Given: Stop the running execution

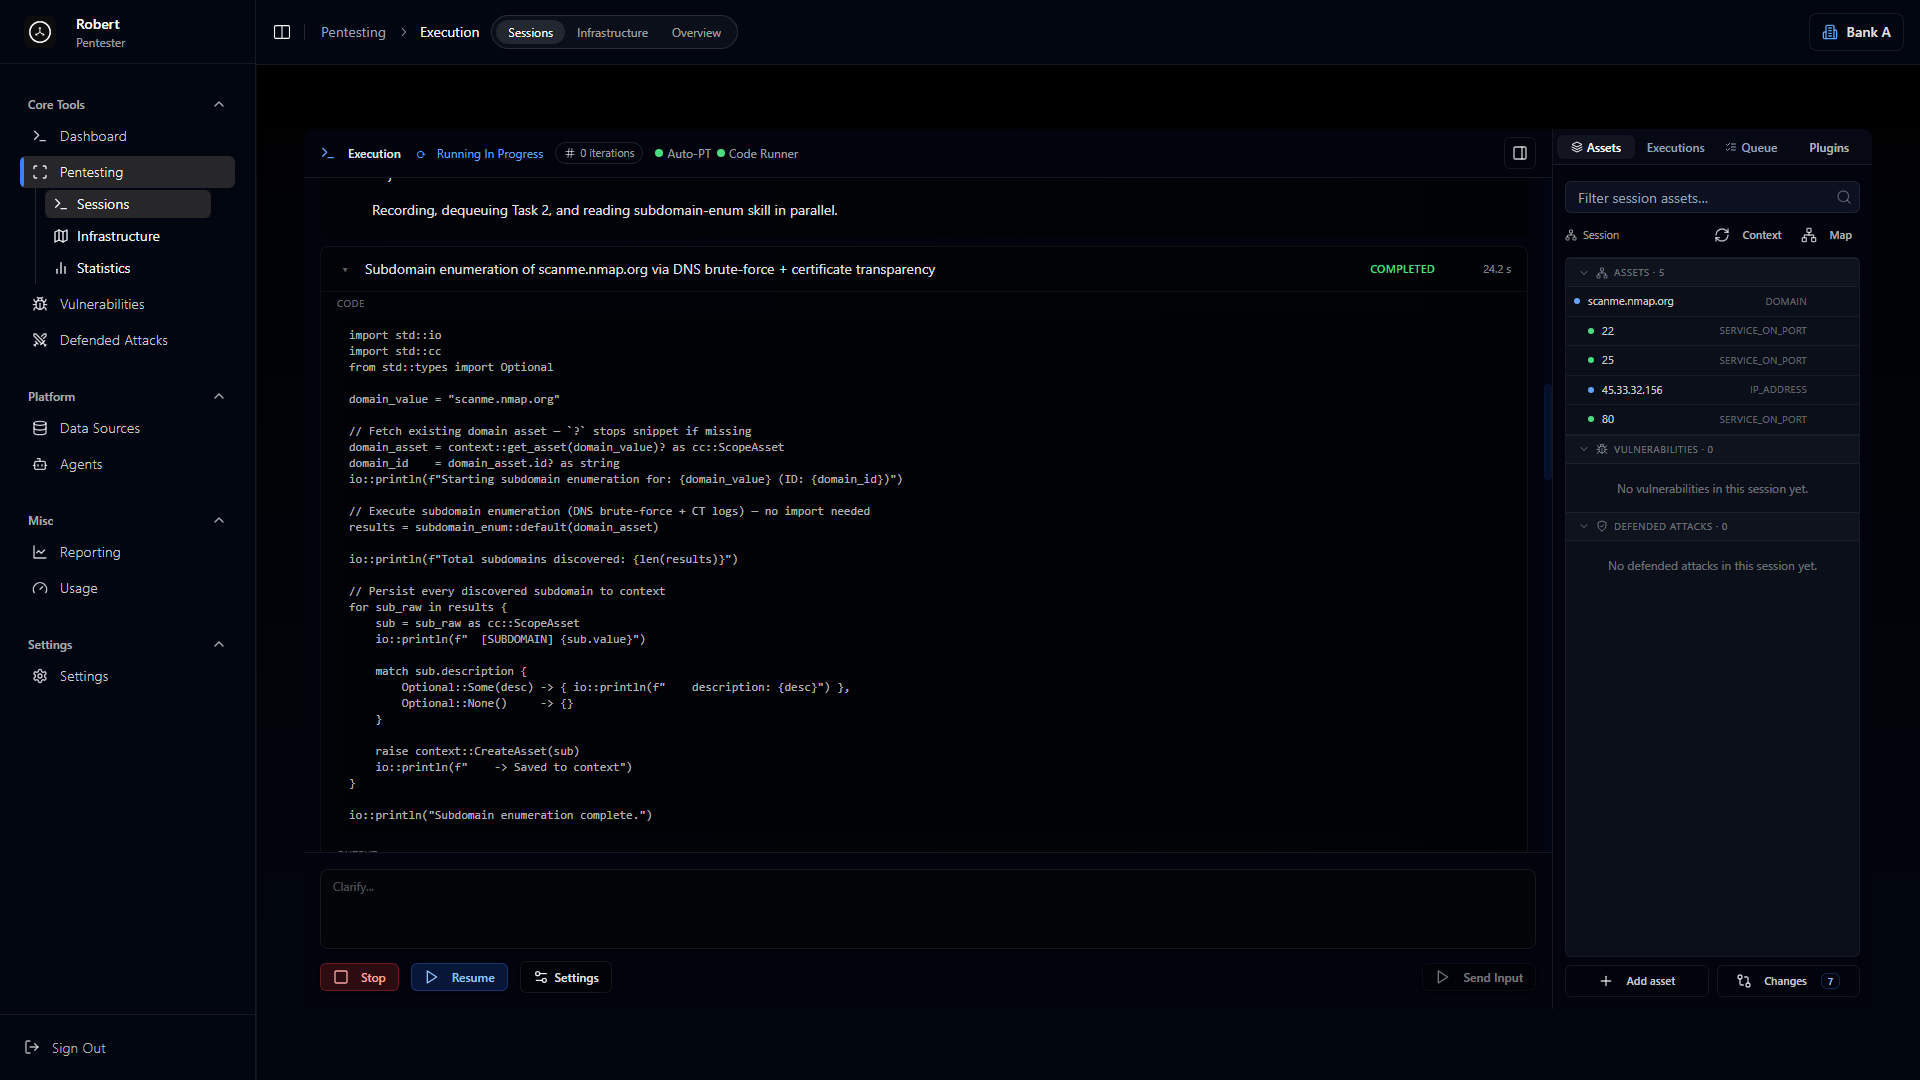Looking at the screenshot, I should coord(359,977).
